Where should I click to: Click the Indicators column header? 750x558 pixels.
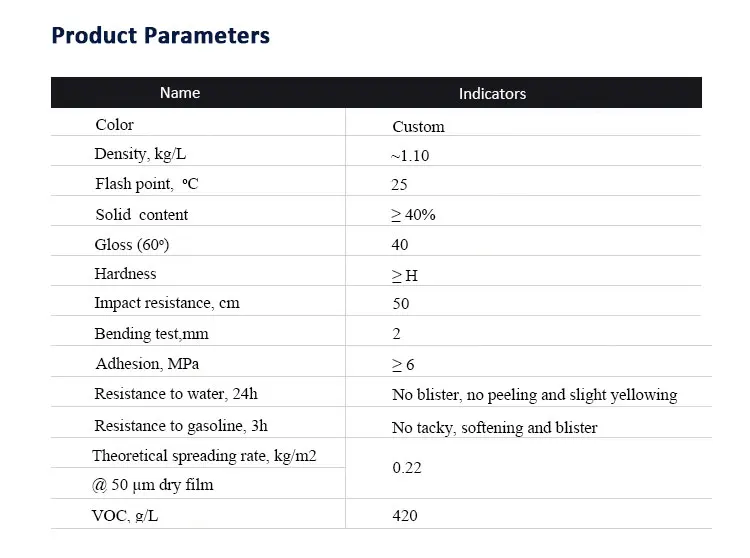point(492,94)
